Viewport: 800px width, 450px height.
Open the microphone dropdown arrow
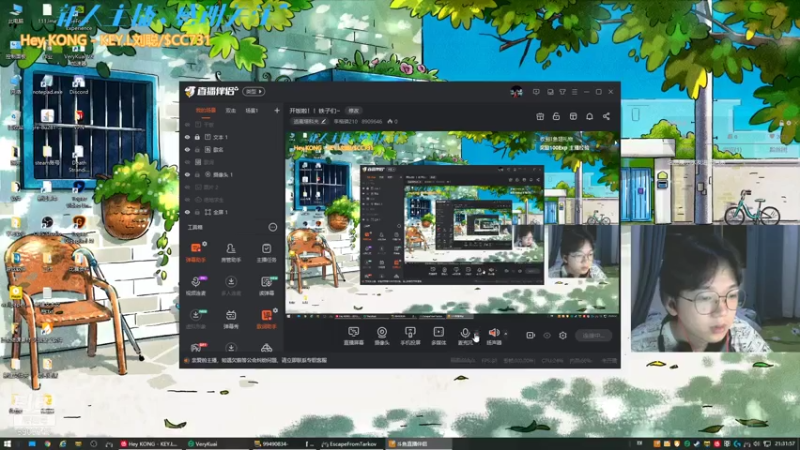(477, 334)
